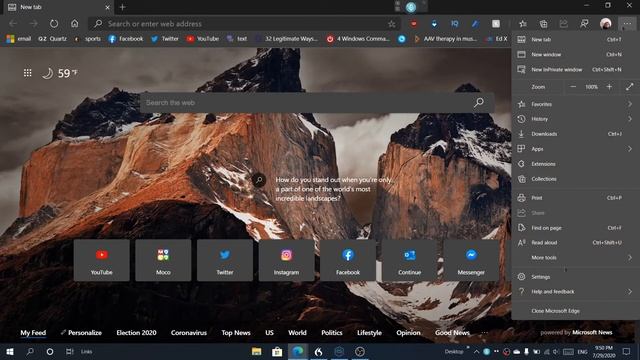Expand the History submenu
The image size is (640, 360).
point(576,119)
